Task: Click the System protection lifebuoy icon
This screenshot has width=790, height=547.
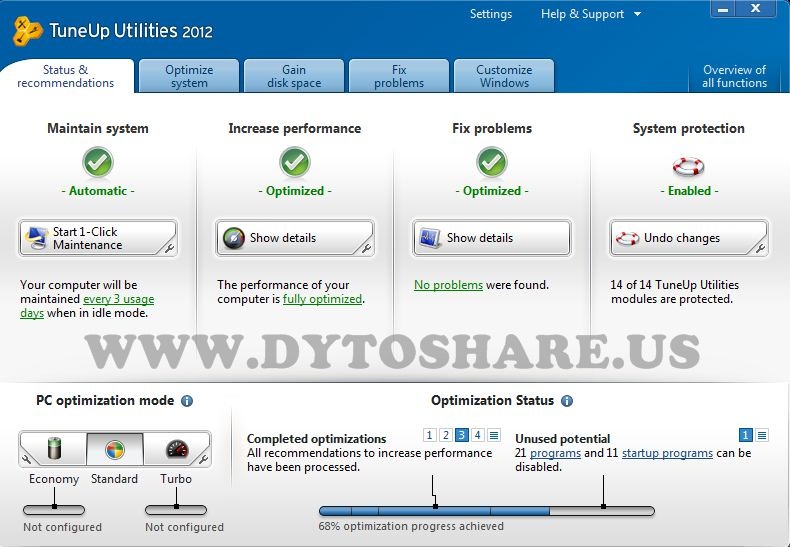Action: [x=688, y=166]
